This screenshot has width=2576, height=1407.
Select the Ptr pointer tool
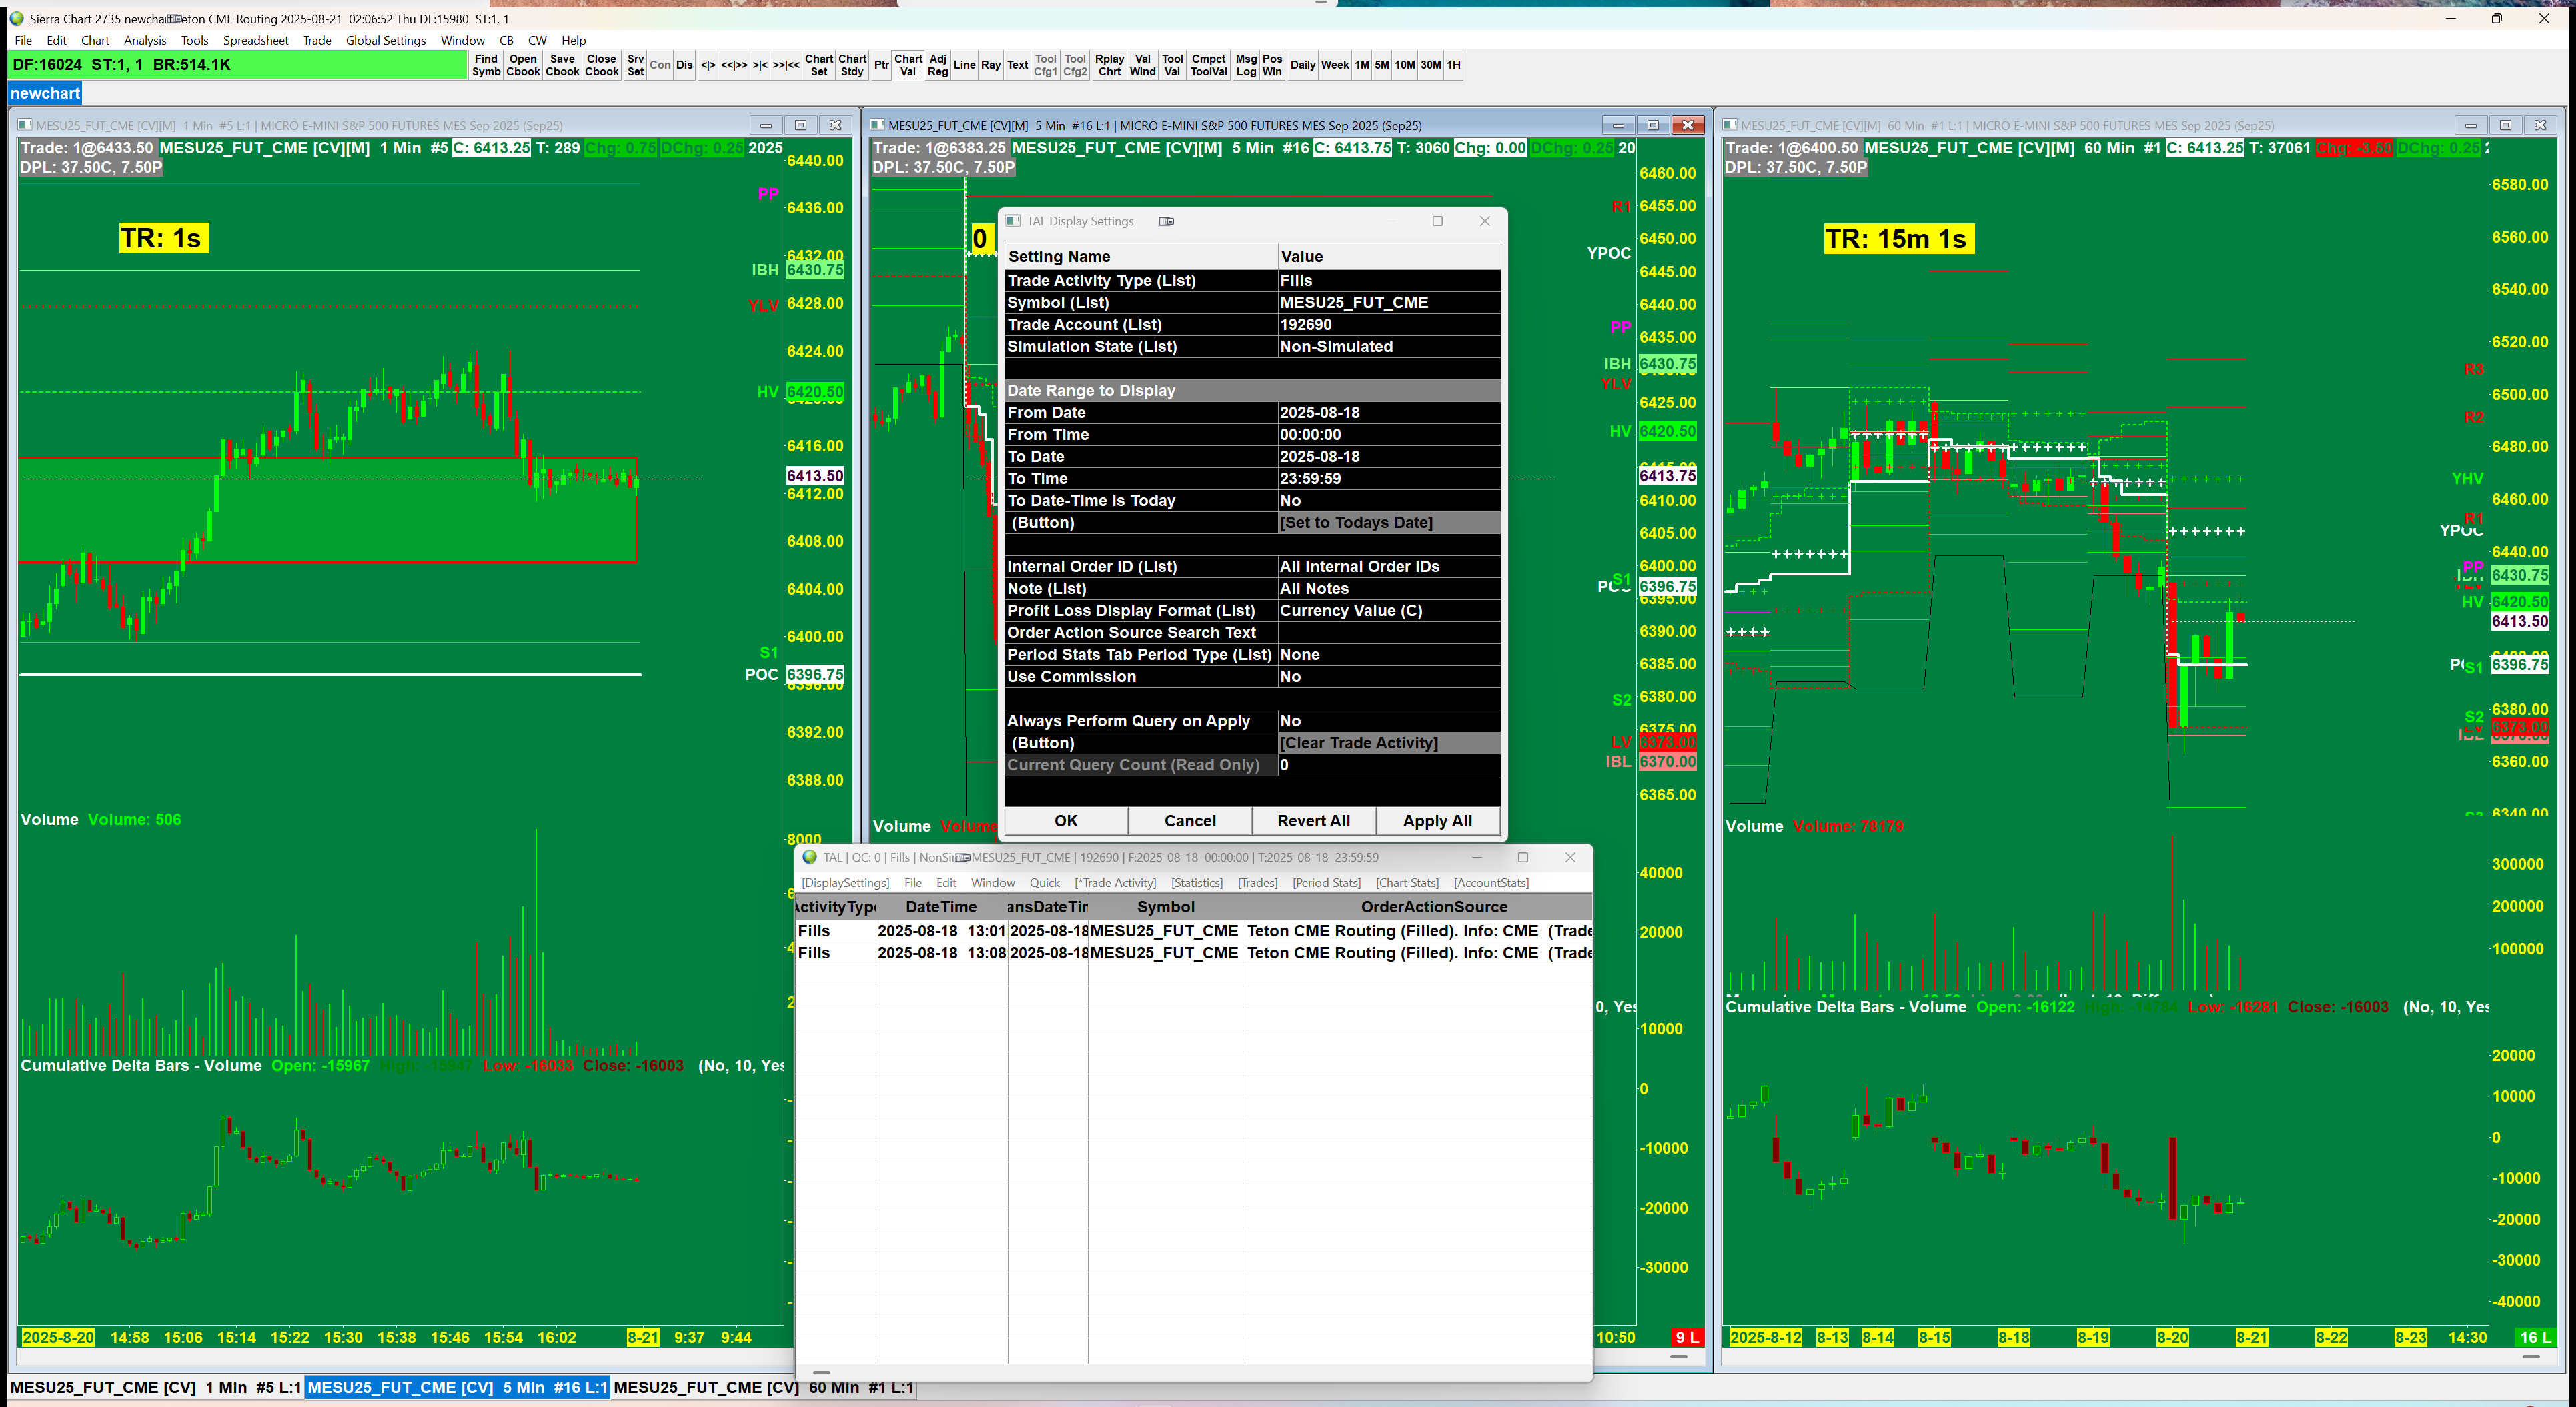[x=881, y=65]
